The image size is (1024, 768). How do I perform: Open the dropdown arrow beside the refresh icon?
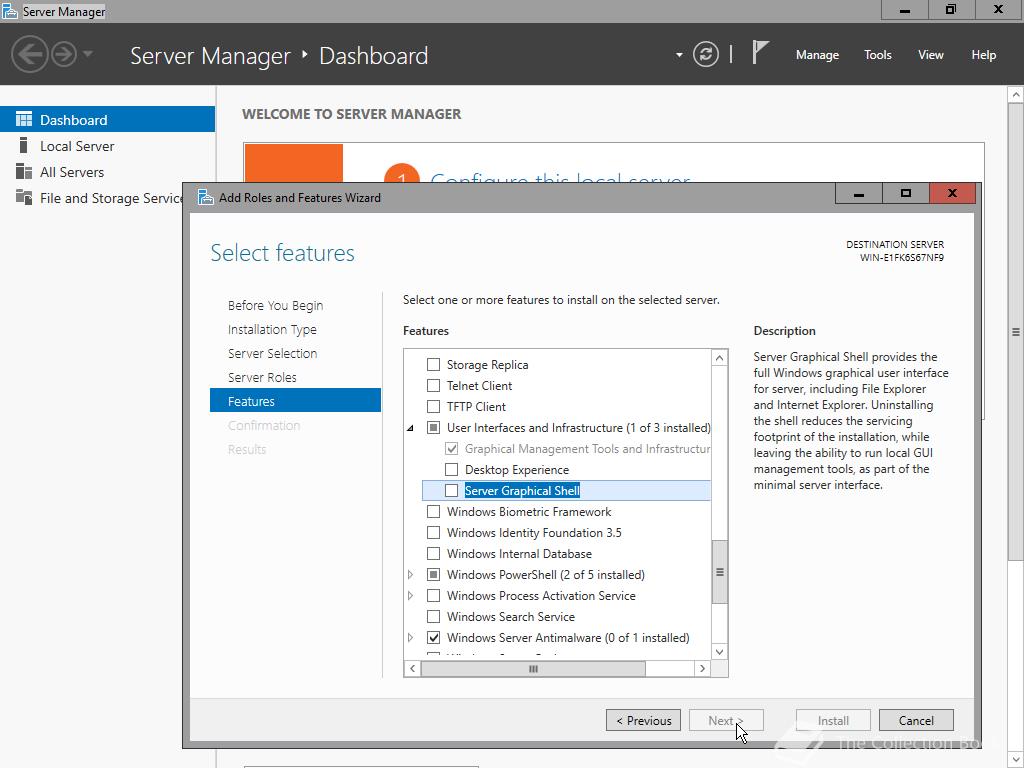coord(679,55)
